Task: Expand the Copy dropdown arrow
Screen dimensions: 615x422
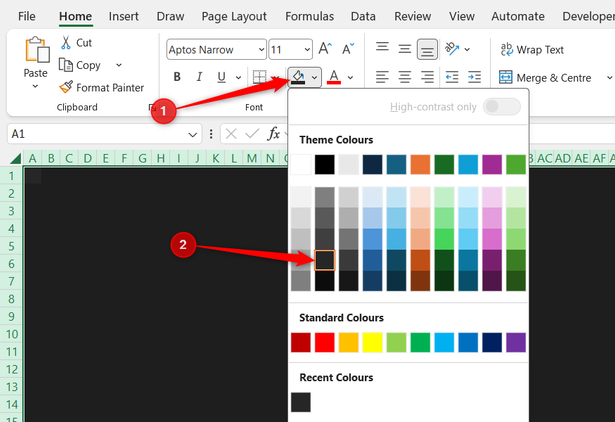Action: 119,65
